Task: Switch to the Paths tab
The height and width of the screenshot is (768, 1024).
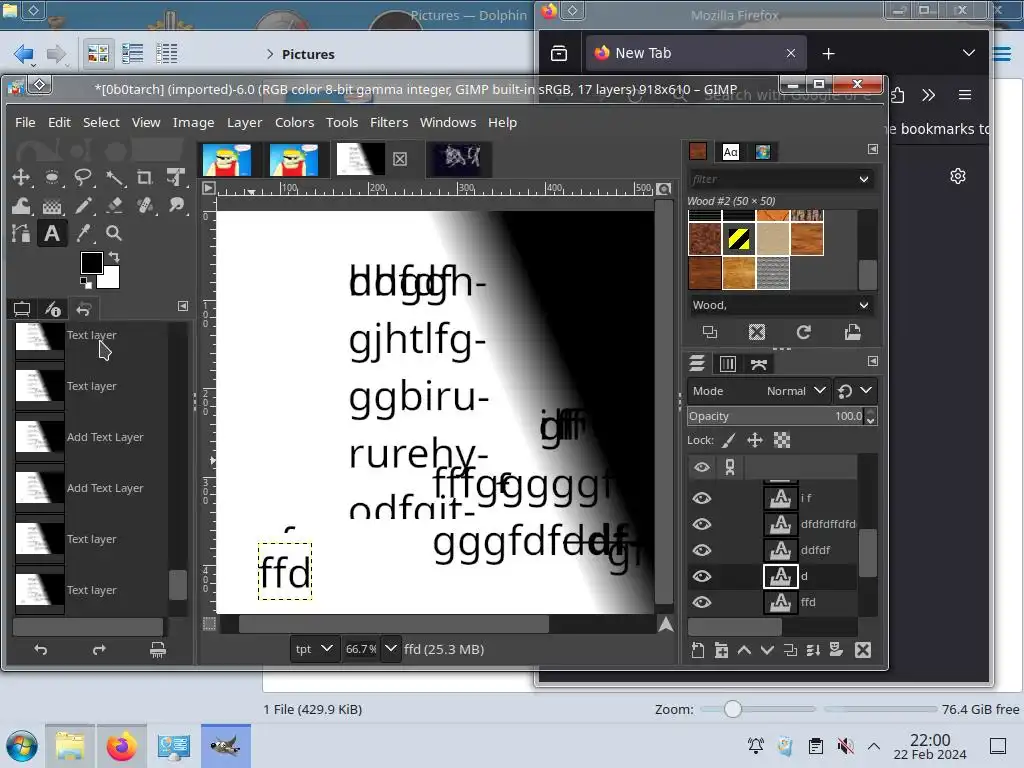Action: [x=758, y=364]
